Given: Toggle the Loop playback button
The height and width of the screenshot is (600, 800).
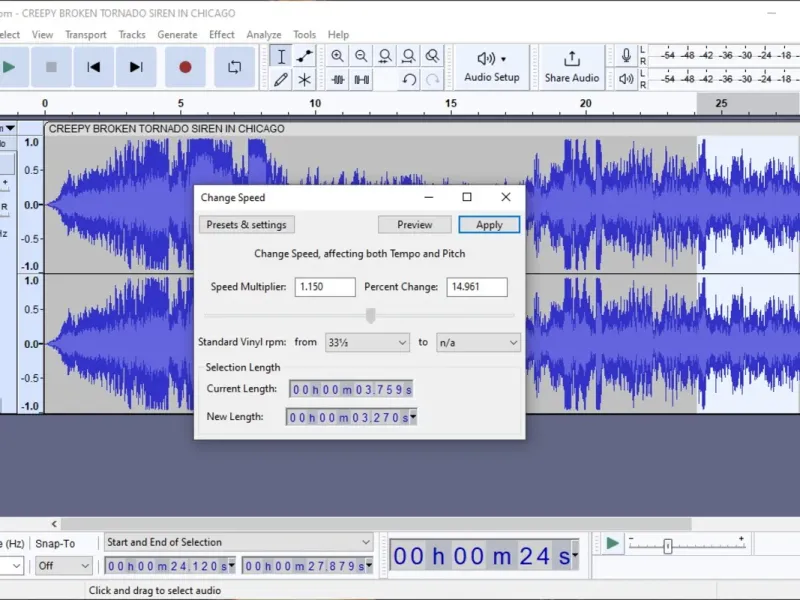Looking at the screenshot, I should (x=235, y=67).
